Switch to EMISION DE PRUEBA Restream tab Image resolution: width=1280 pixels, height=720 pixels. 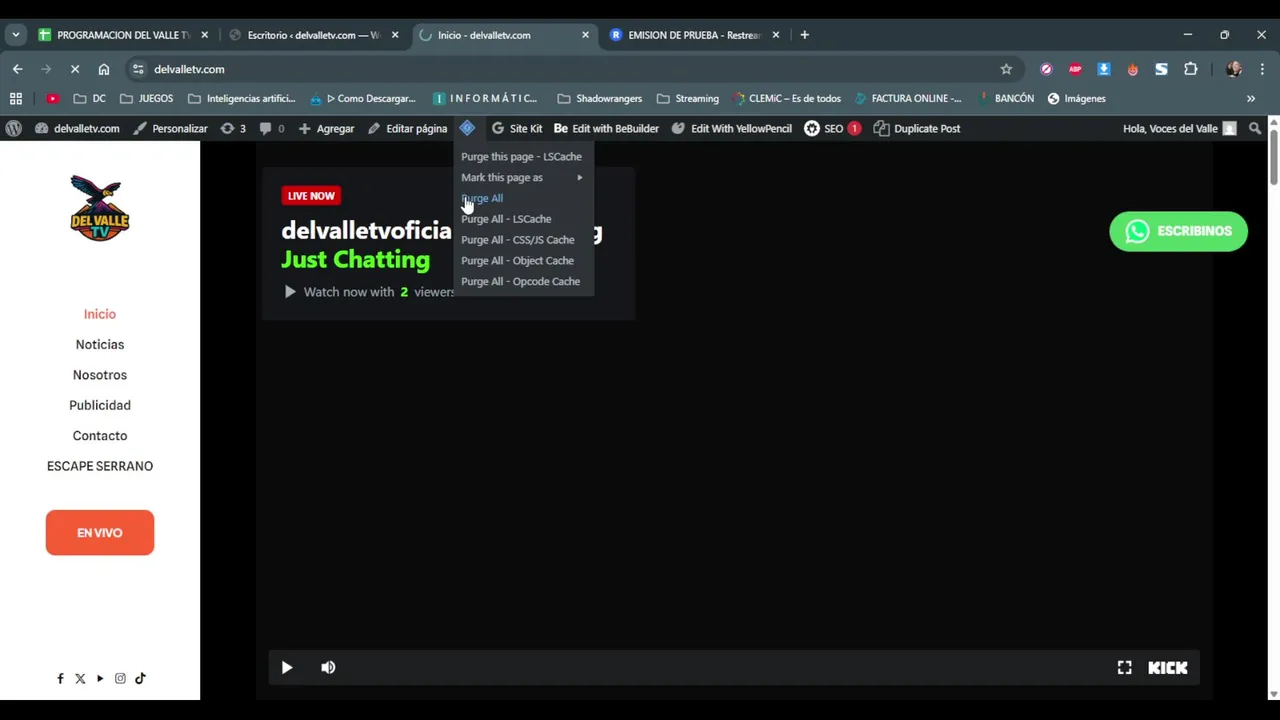(694, 35)
